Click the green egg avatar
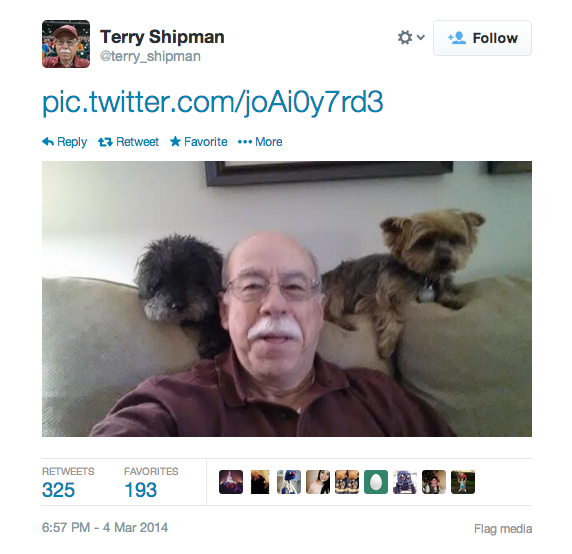Image resolution: width=572 pixels, height=554 pixels. [376, 482]
